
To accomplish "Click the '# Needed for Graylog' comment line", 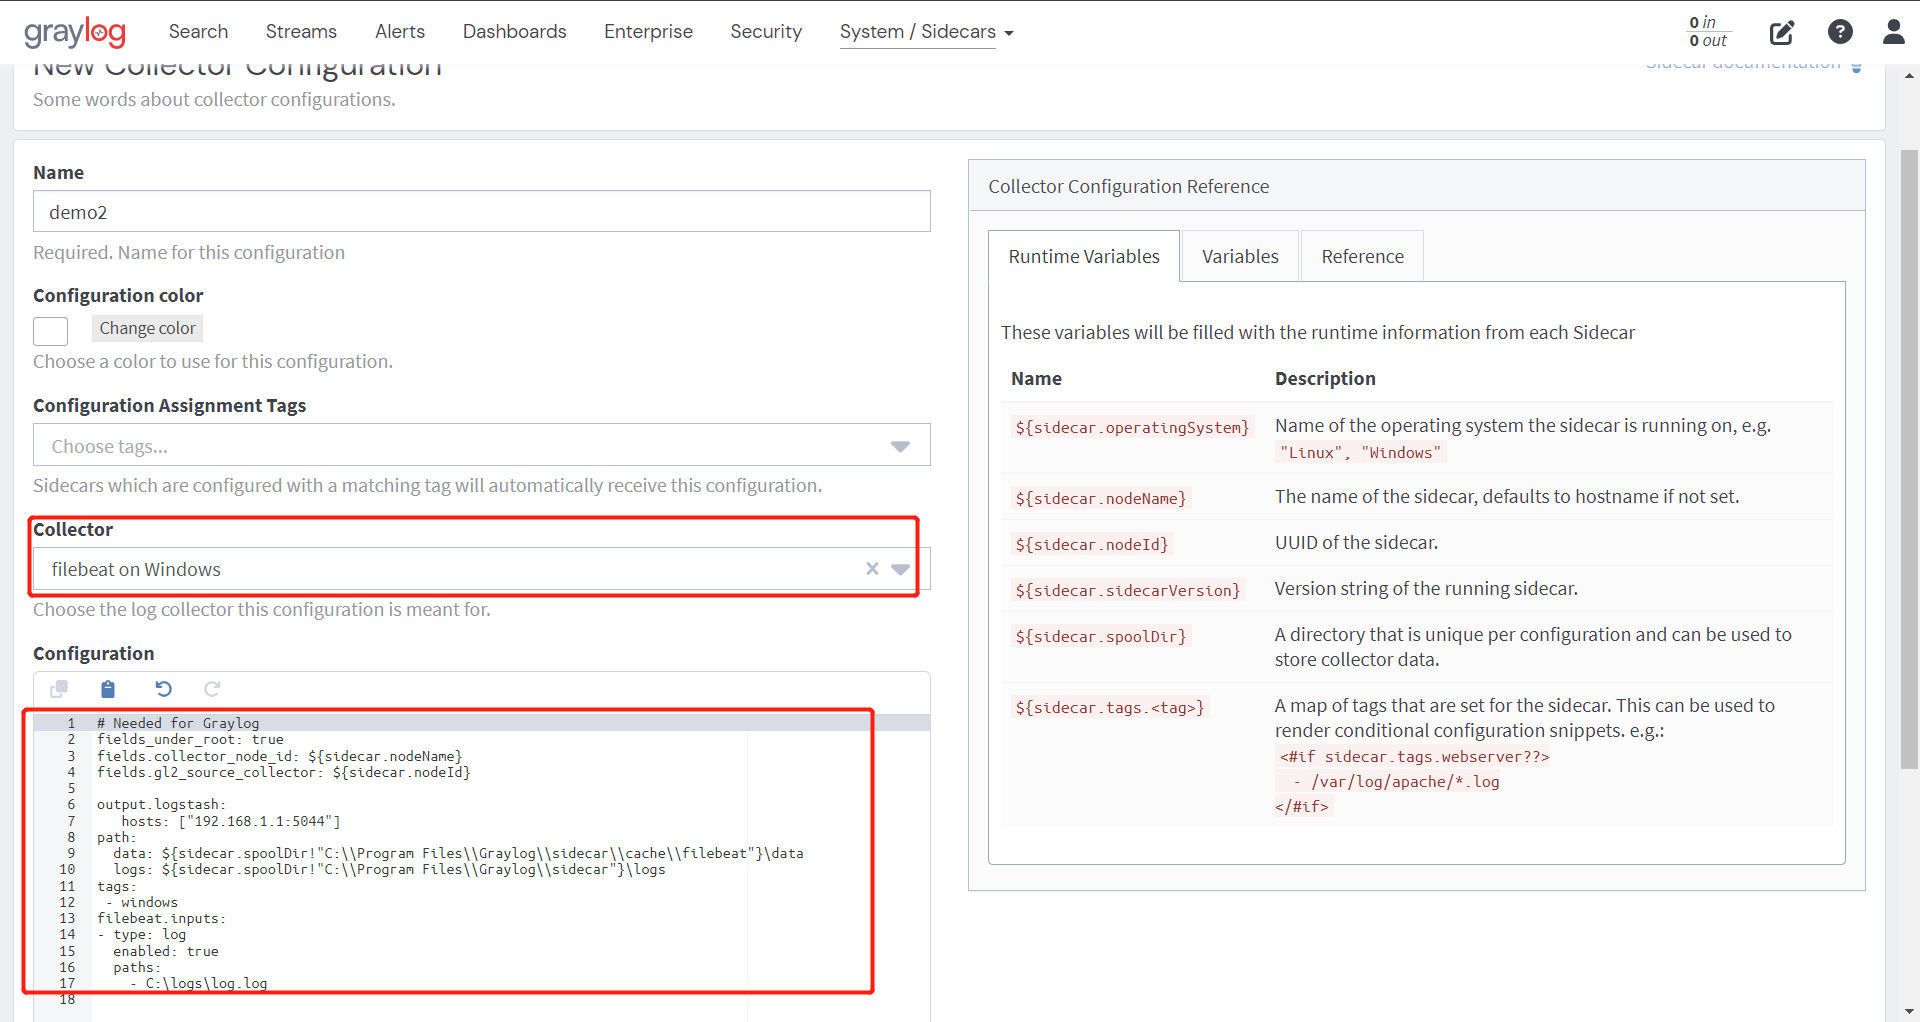I will pos(178,723).
